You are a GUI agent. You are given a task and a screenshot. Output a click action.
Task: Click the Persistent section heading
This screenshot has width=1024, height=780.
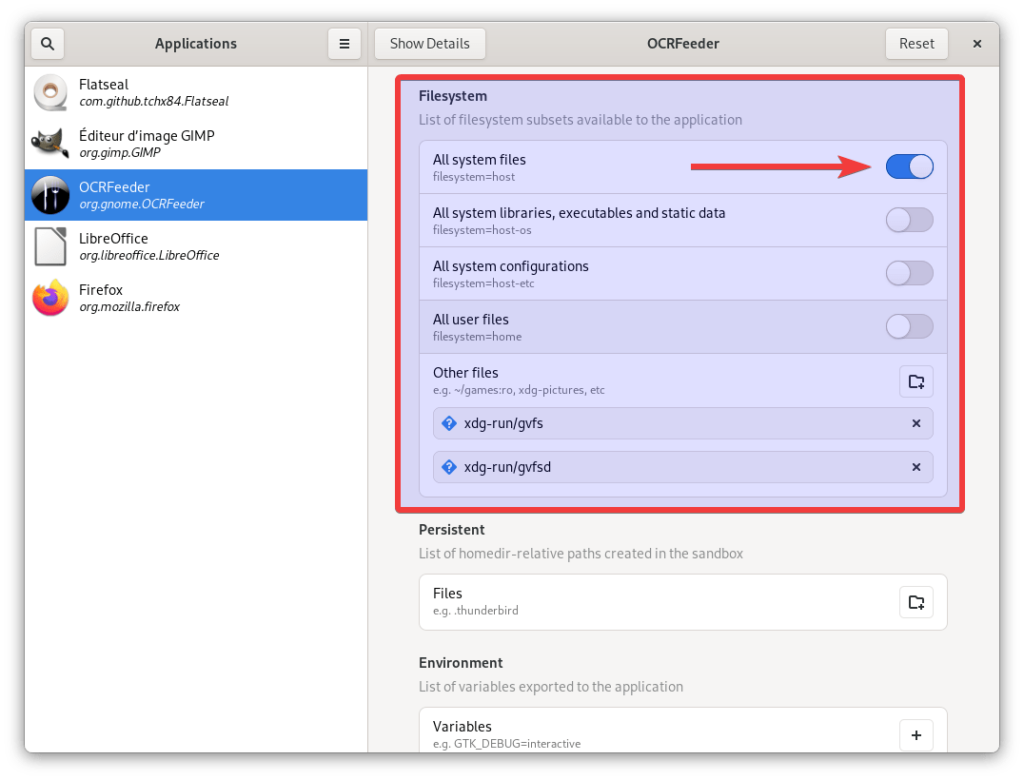pyautogui.click(x=451, y=530)
